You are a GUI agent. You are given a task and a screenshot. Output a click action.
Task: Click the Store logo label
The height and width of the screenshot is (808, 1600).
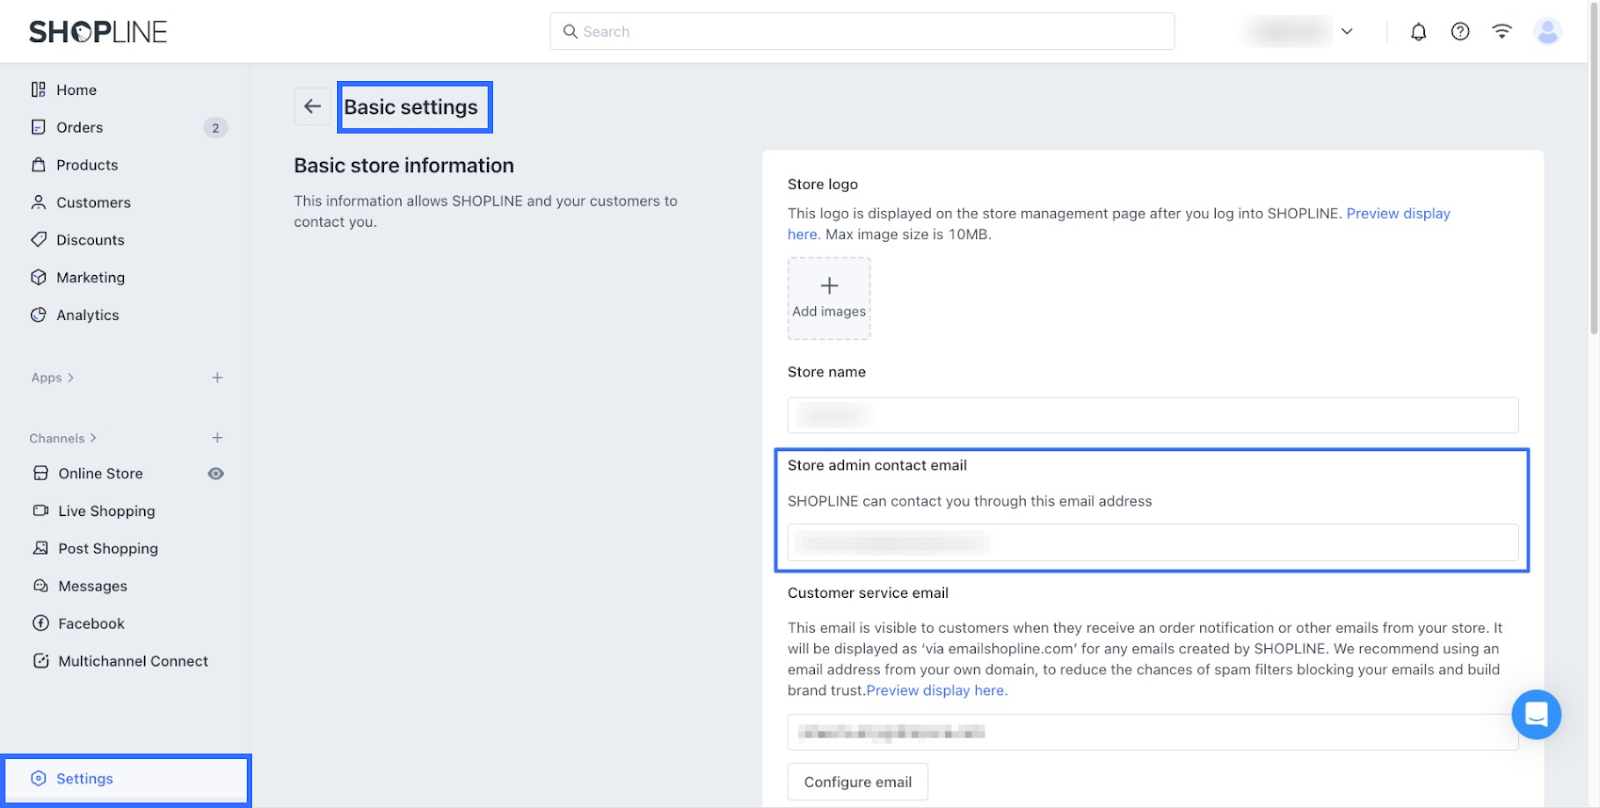[822, 184]
